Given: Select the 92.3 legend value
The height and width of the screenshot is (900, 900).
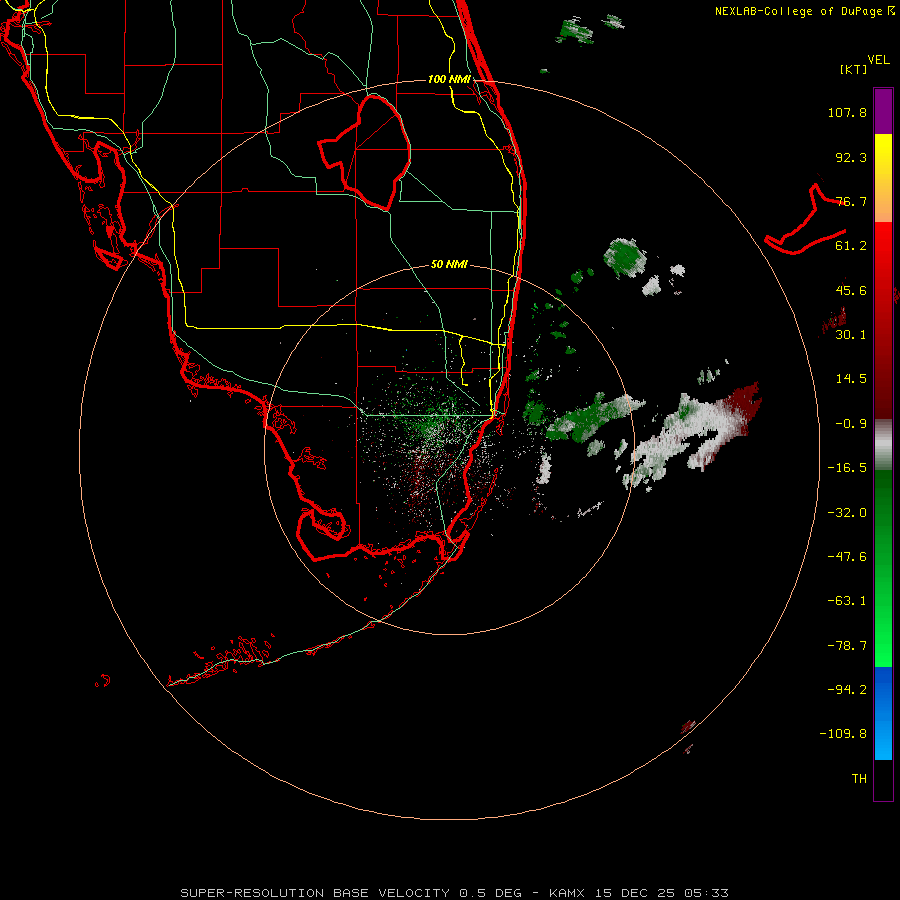Looking at the screenshot, I should coord(851,157).
